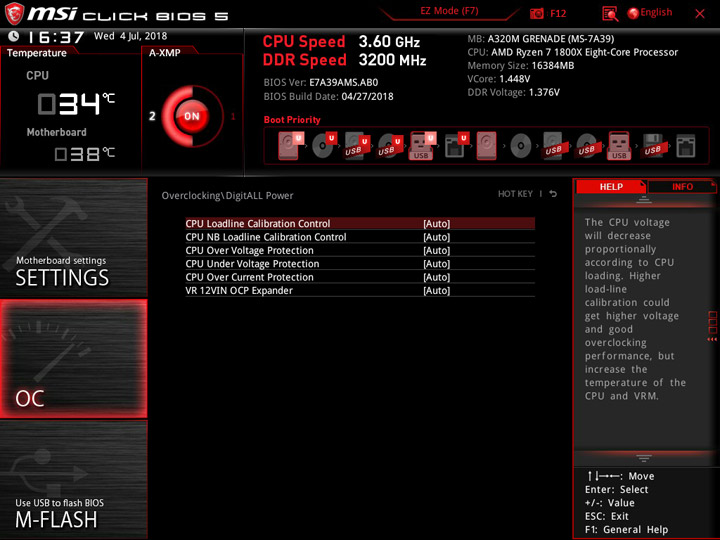Screen dimensions: 720x540
Task: Select the legacy CD/DVD boot icon
Action: pos(520,146)
